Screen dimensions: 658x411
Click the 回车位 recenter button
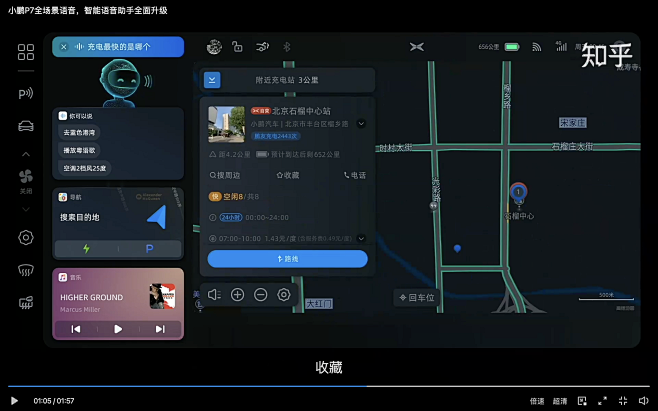click(x=417, y=297)
